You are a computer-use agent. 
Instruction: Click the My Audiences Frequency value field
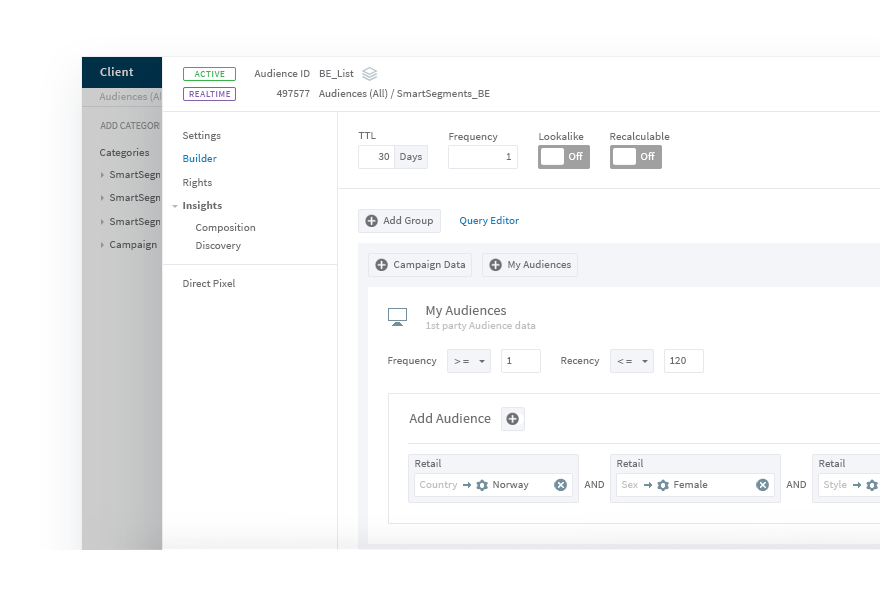[x=521, y=361]
